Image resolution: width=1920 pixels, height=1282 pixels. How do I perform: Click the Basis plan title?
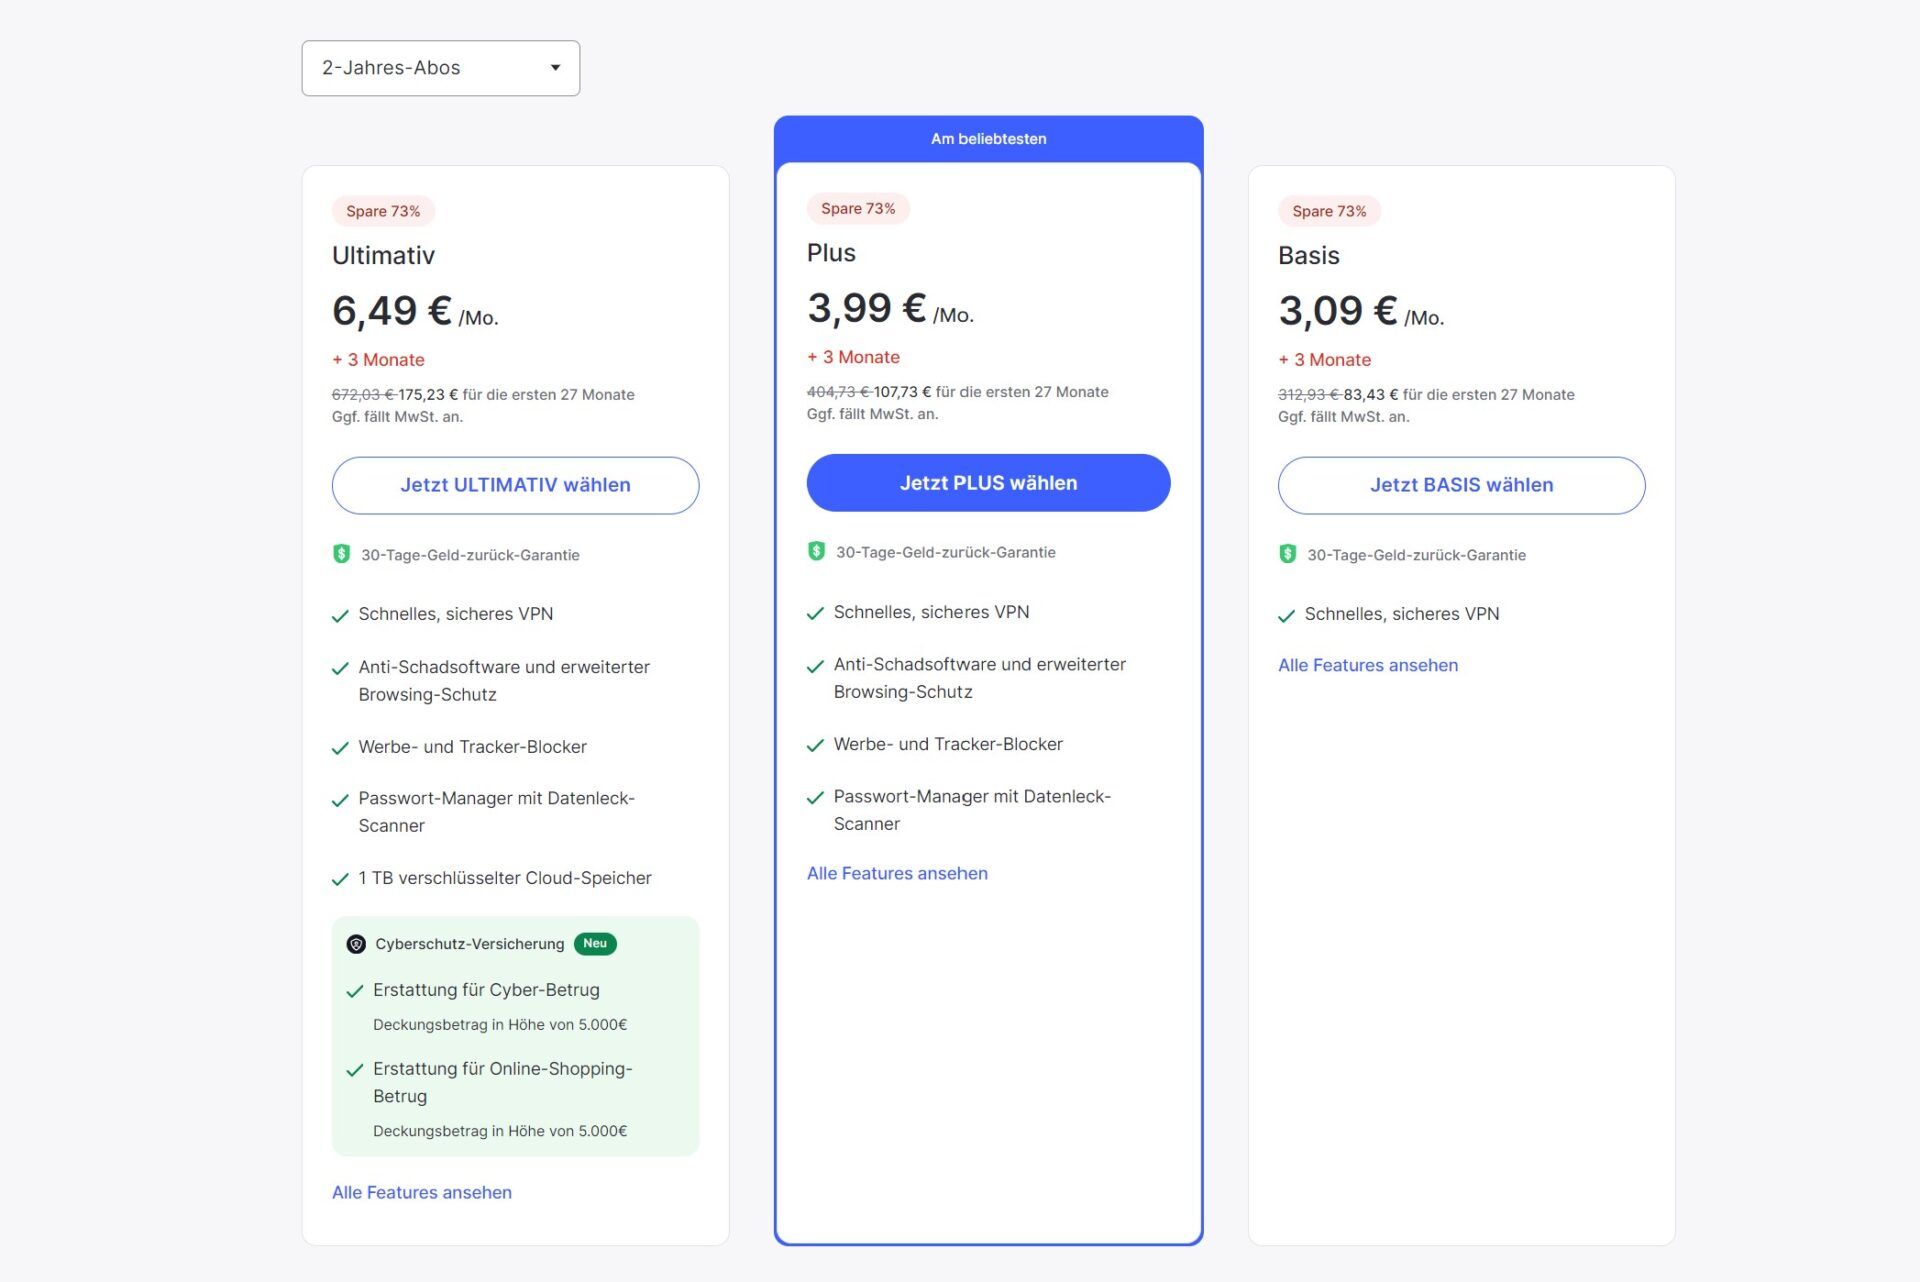pos(1308,256)
